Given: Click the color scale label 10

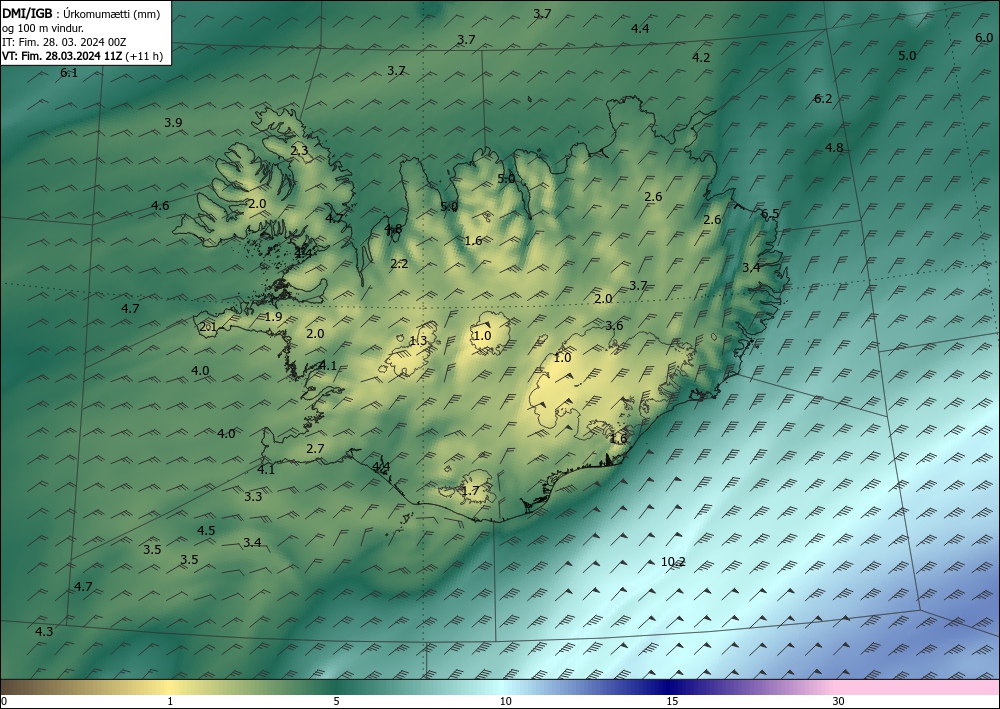Looking at the screenshot, I should tap(506, 702).
